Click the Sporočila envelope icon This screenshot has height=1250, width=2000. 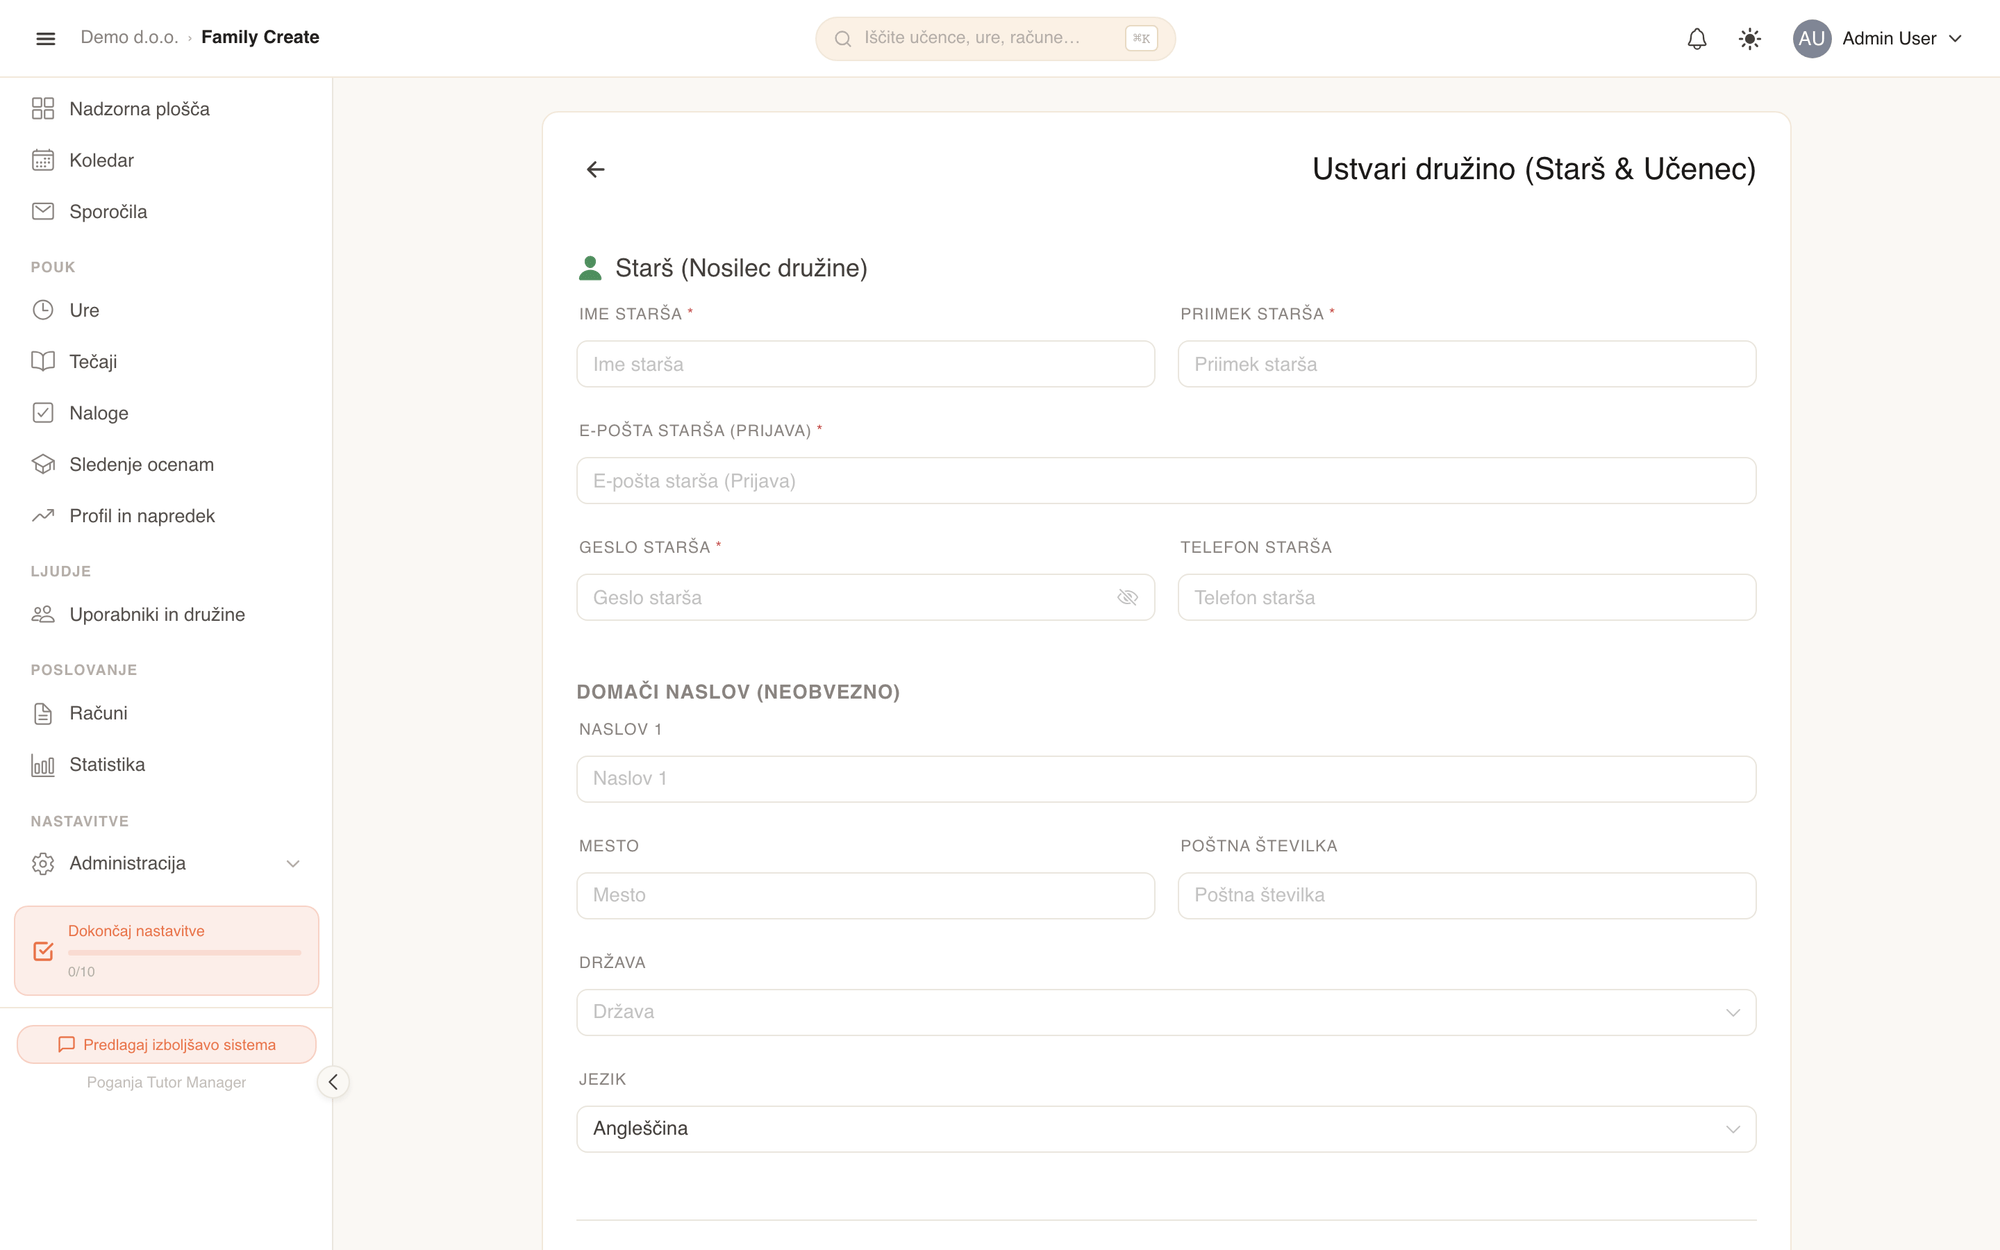(x=43, y=211)
